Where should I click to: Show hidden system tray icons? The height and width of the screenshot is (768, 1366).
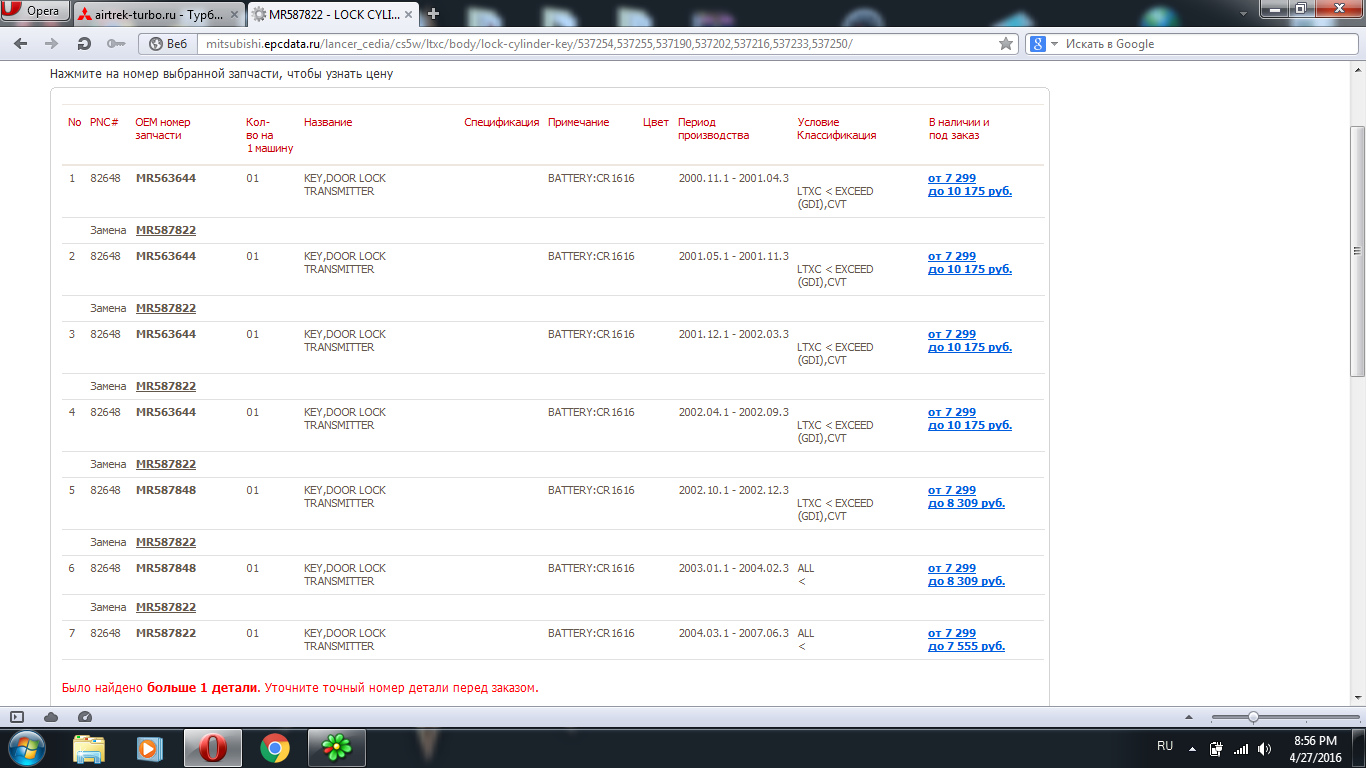point(1190,748)
